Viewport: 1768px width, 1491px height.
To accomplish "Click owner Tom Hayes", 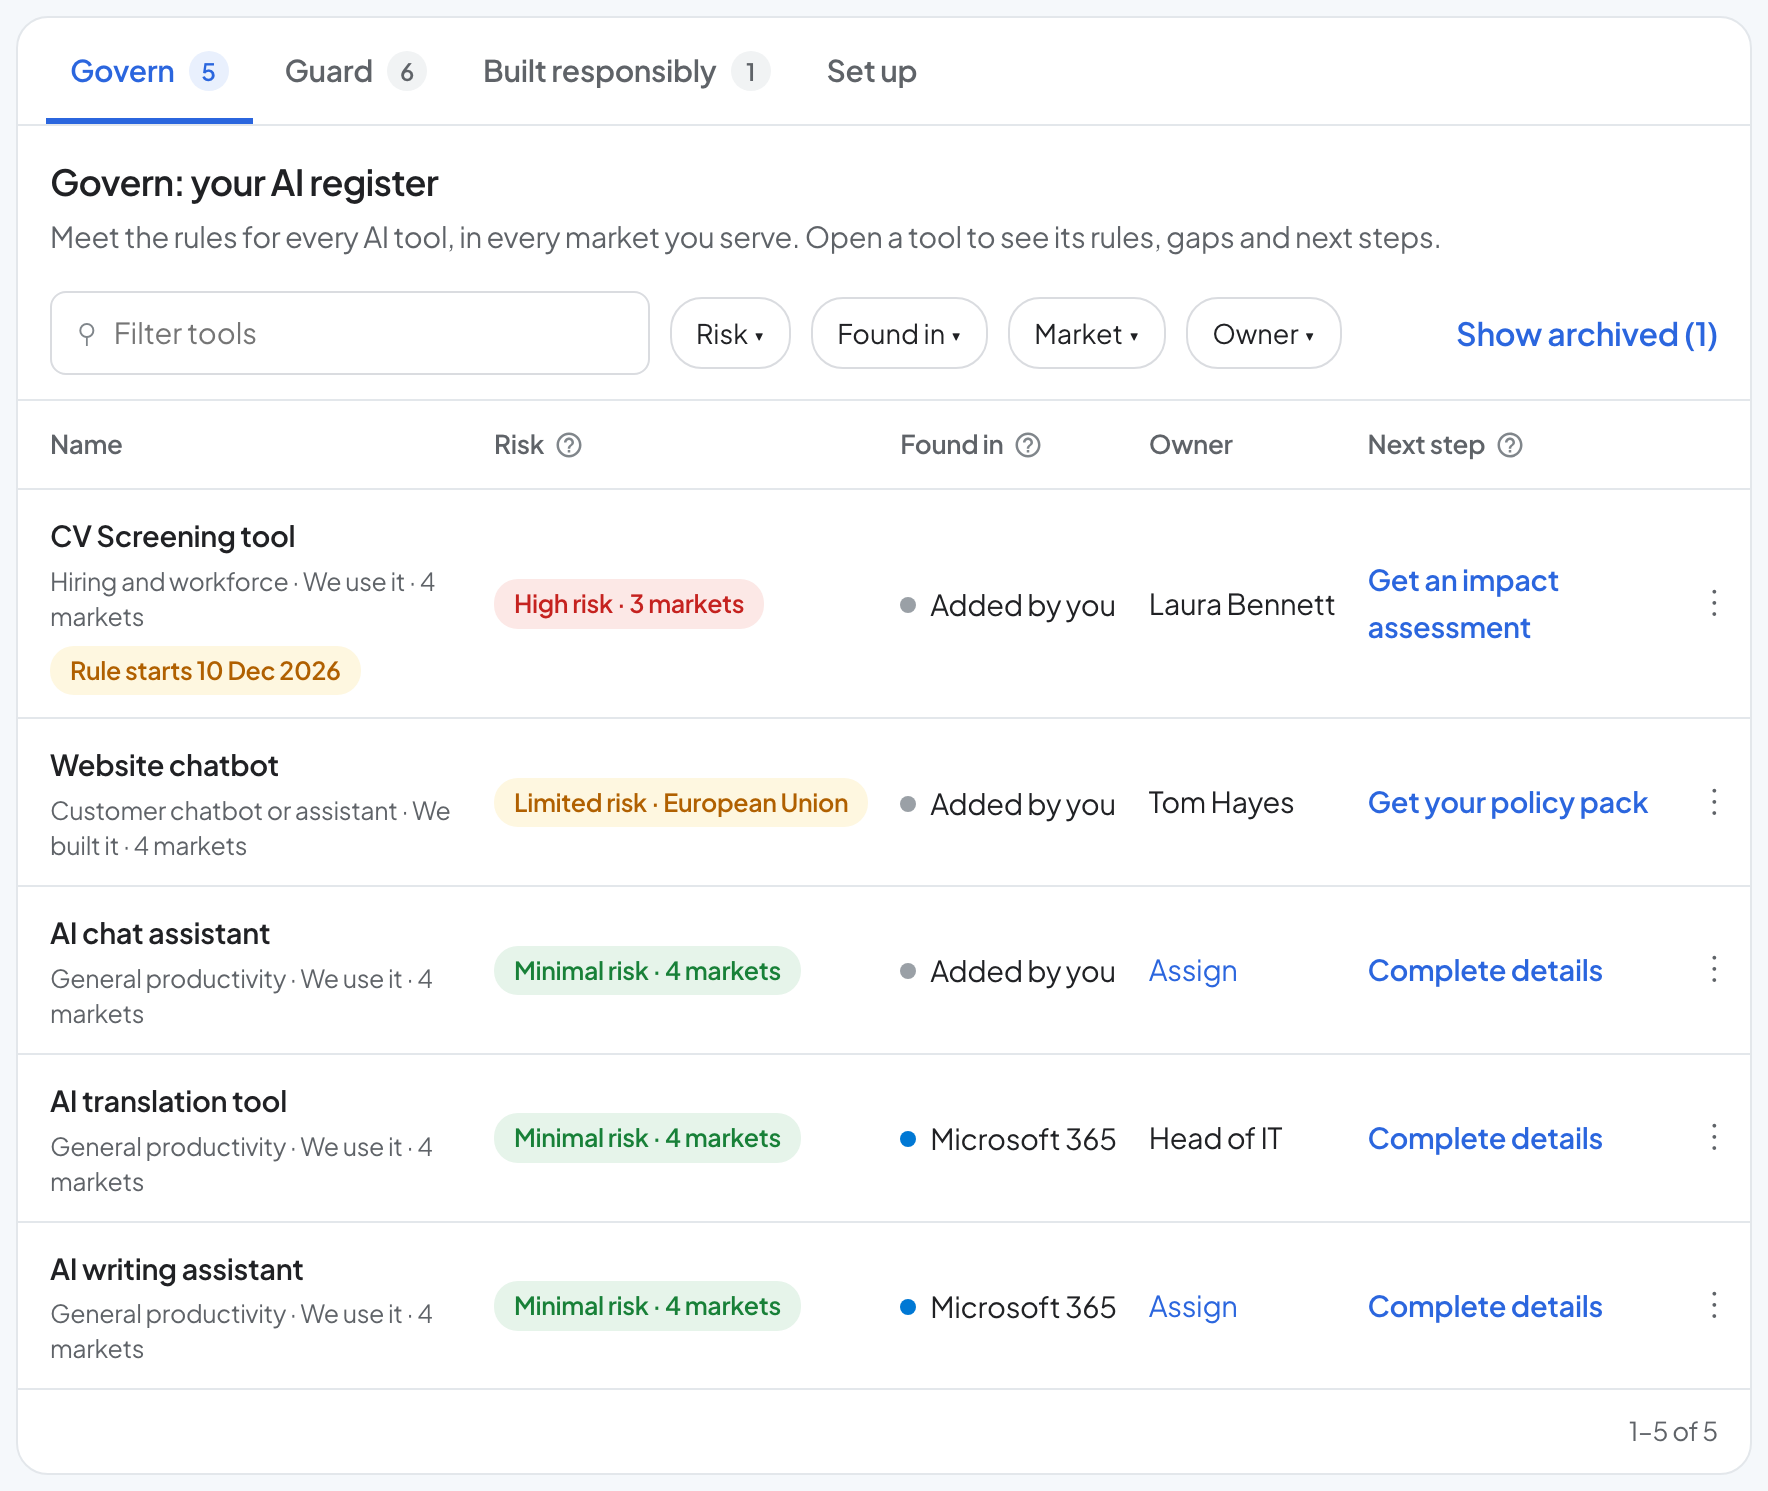I will tap(1221, 803).
